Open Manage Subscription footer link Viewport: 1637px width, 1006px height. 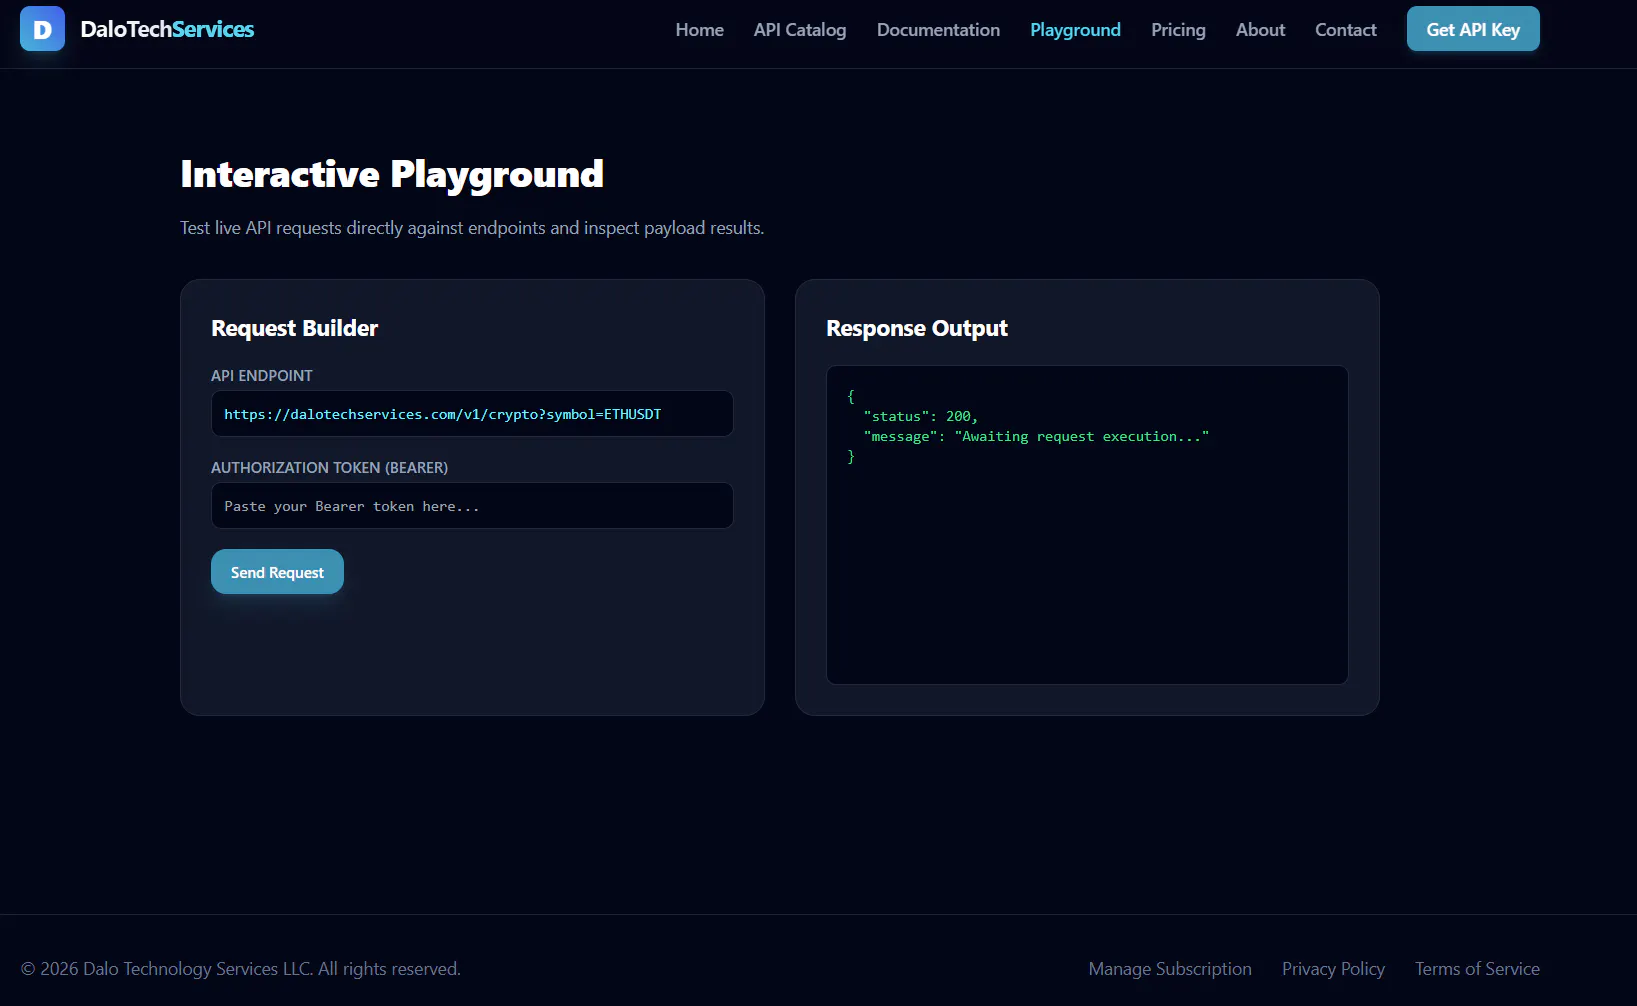pos(1170,969)
